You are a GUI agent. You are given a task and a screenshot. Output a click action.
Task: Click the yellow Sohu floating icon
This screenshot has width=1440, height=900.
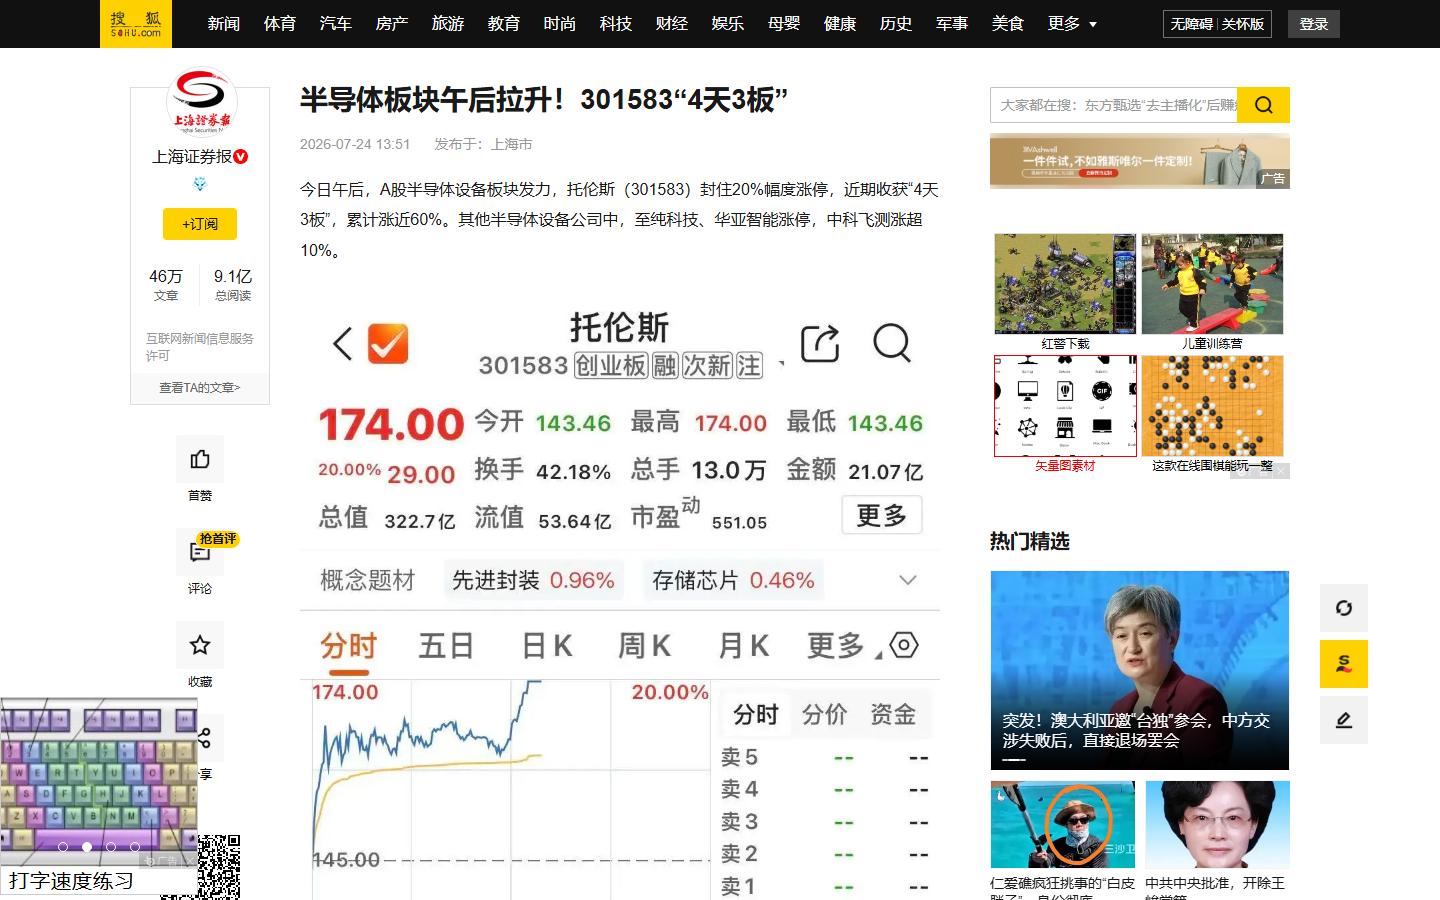pos(1344,664)
